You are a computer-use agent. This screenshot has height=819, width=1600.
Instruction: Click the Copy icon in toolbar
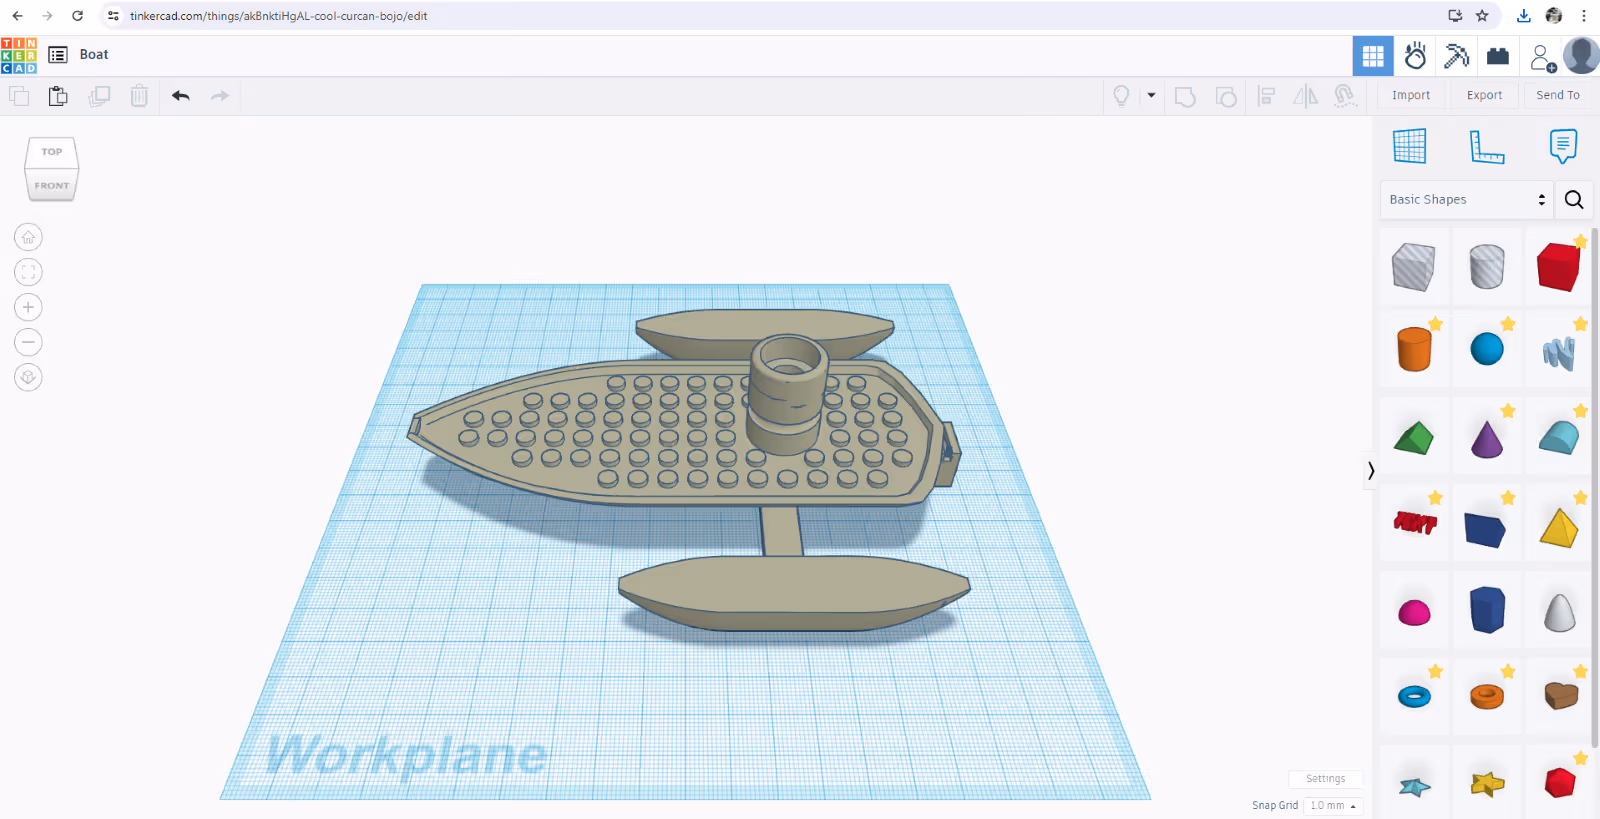click(19, 96)
